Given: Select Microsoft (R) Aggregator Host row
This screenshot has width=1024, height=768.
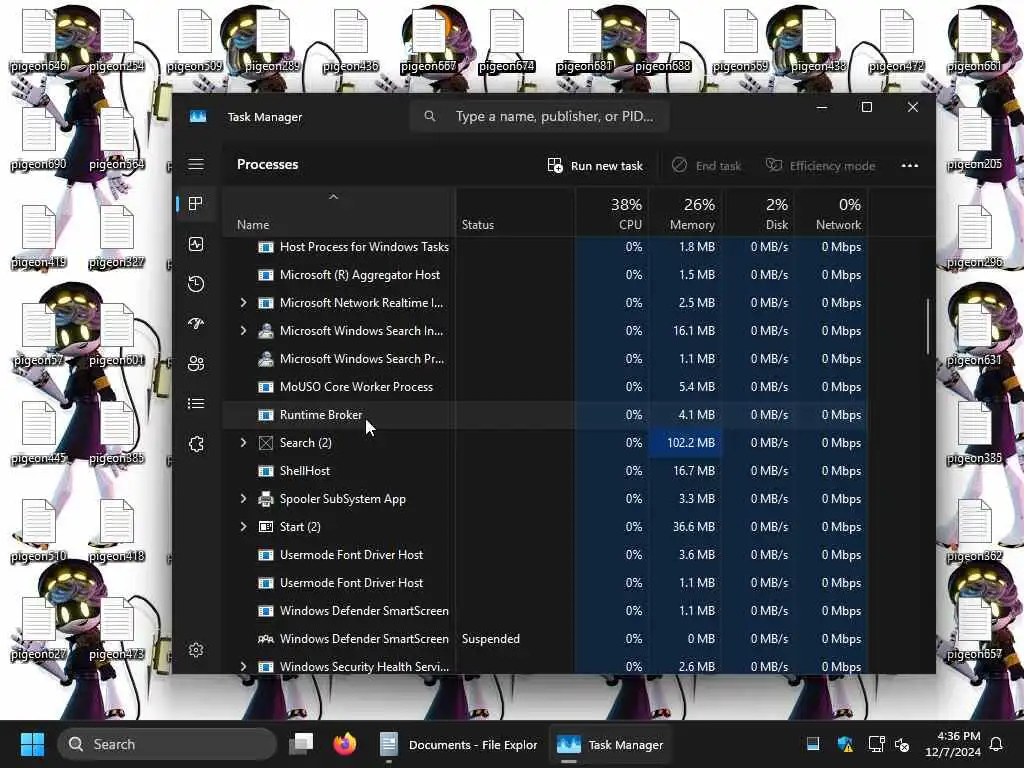Looking at the screenshot, I should tap(545, 275).
